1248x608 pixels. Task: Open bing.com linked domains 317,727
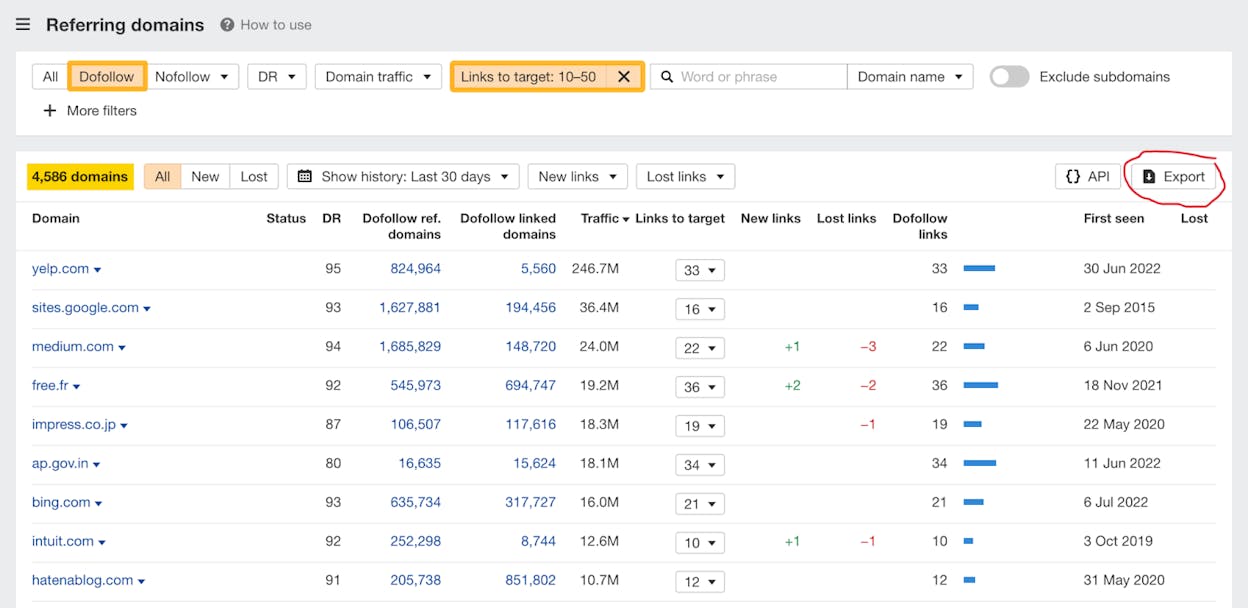[x=531, y=503]
